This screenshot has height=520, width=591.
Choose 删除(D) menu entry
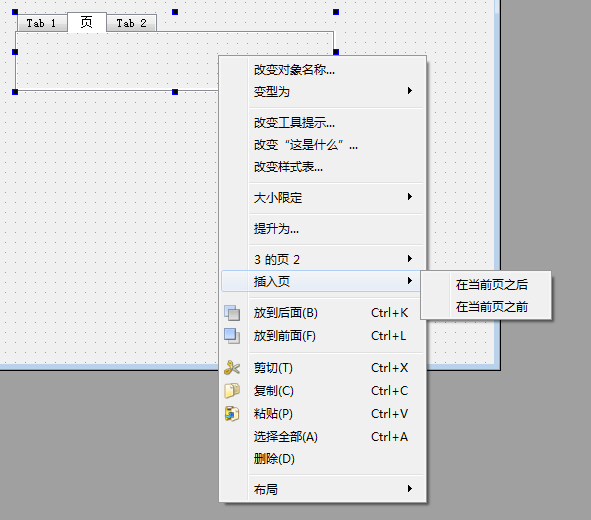[323, 459]
